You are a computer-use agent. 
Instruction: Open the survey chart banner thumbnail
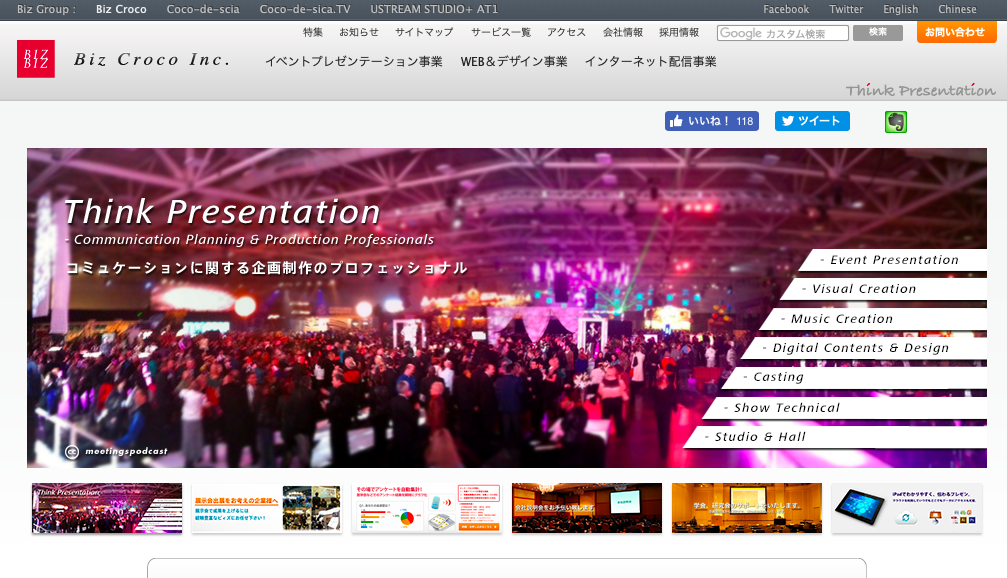tap(426, 508)
